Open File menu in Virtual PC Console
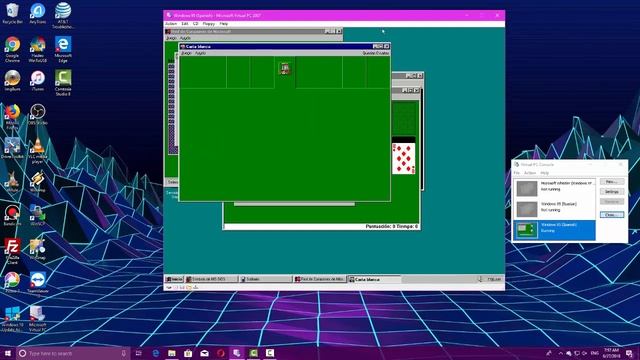 click(517, 173)
